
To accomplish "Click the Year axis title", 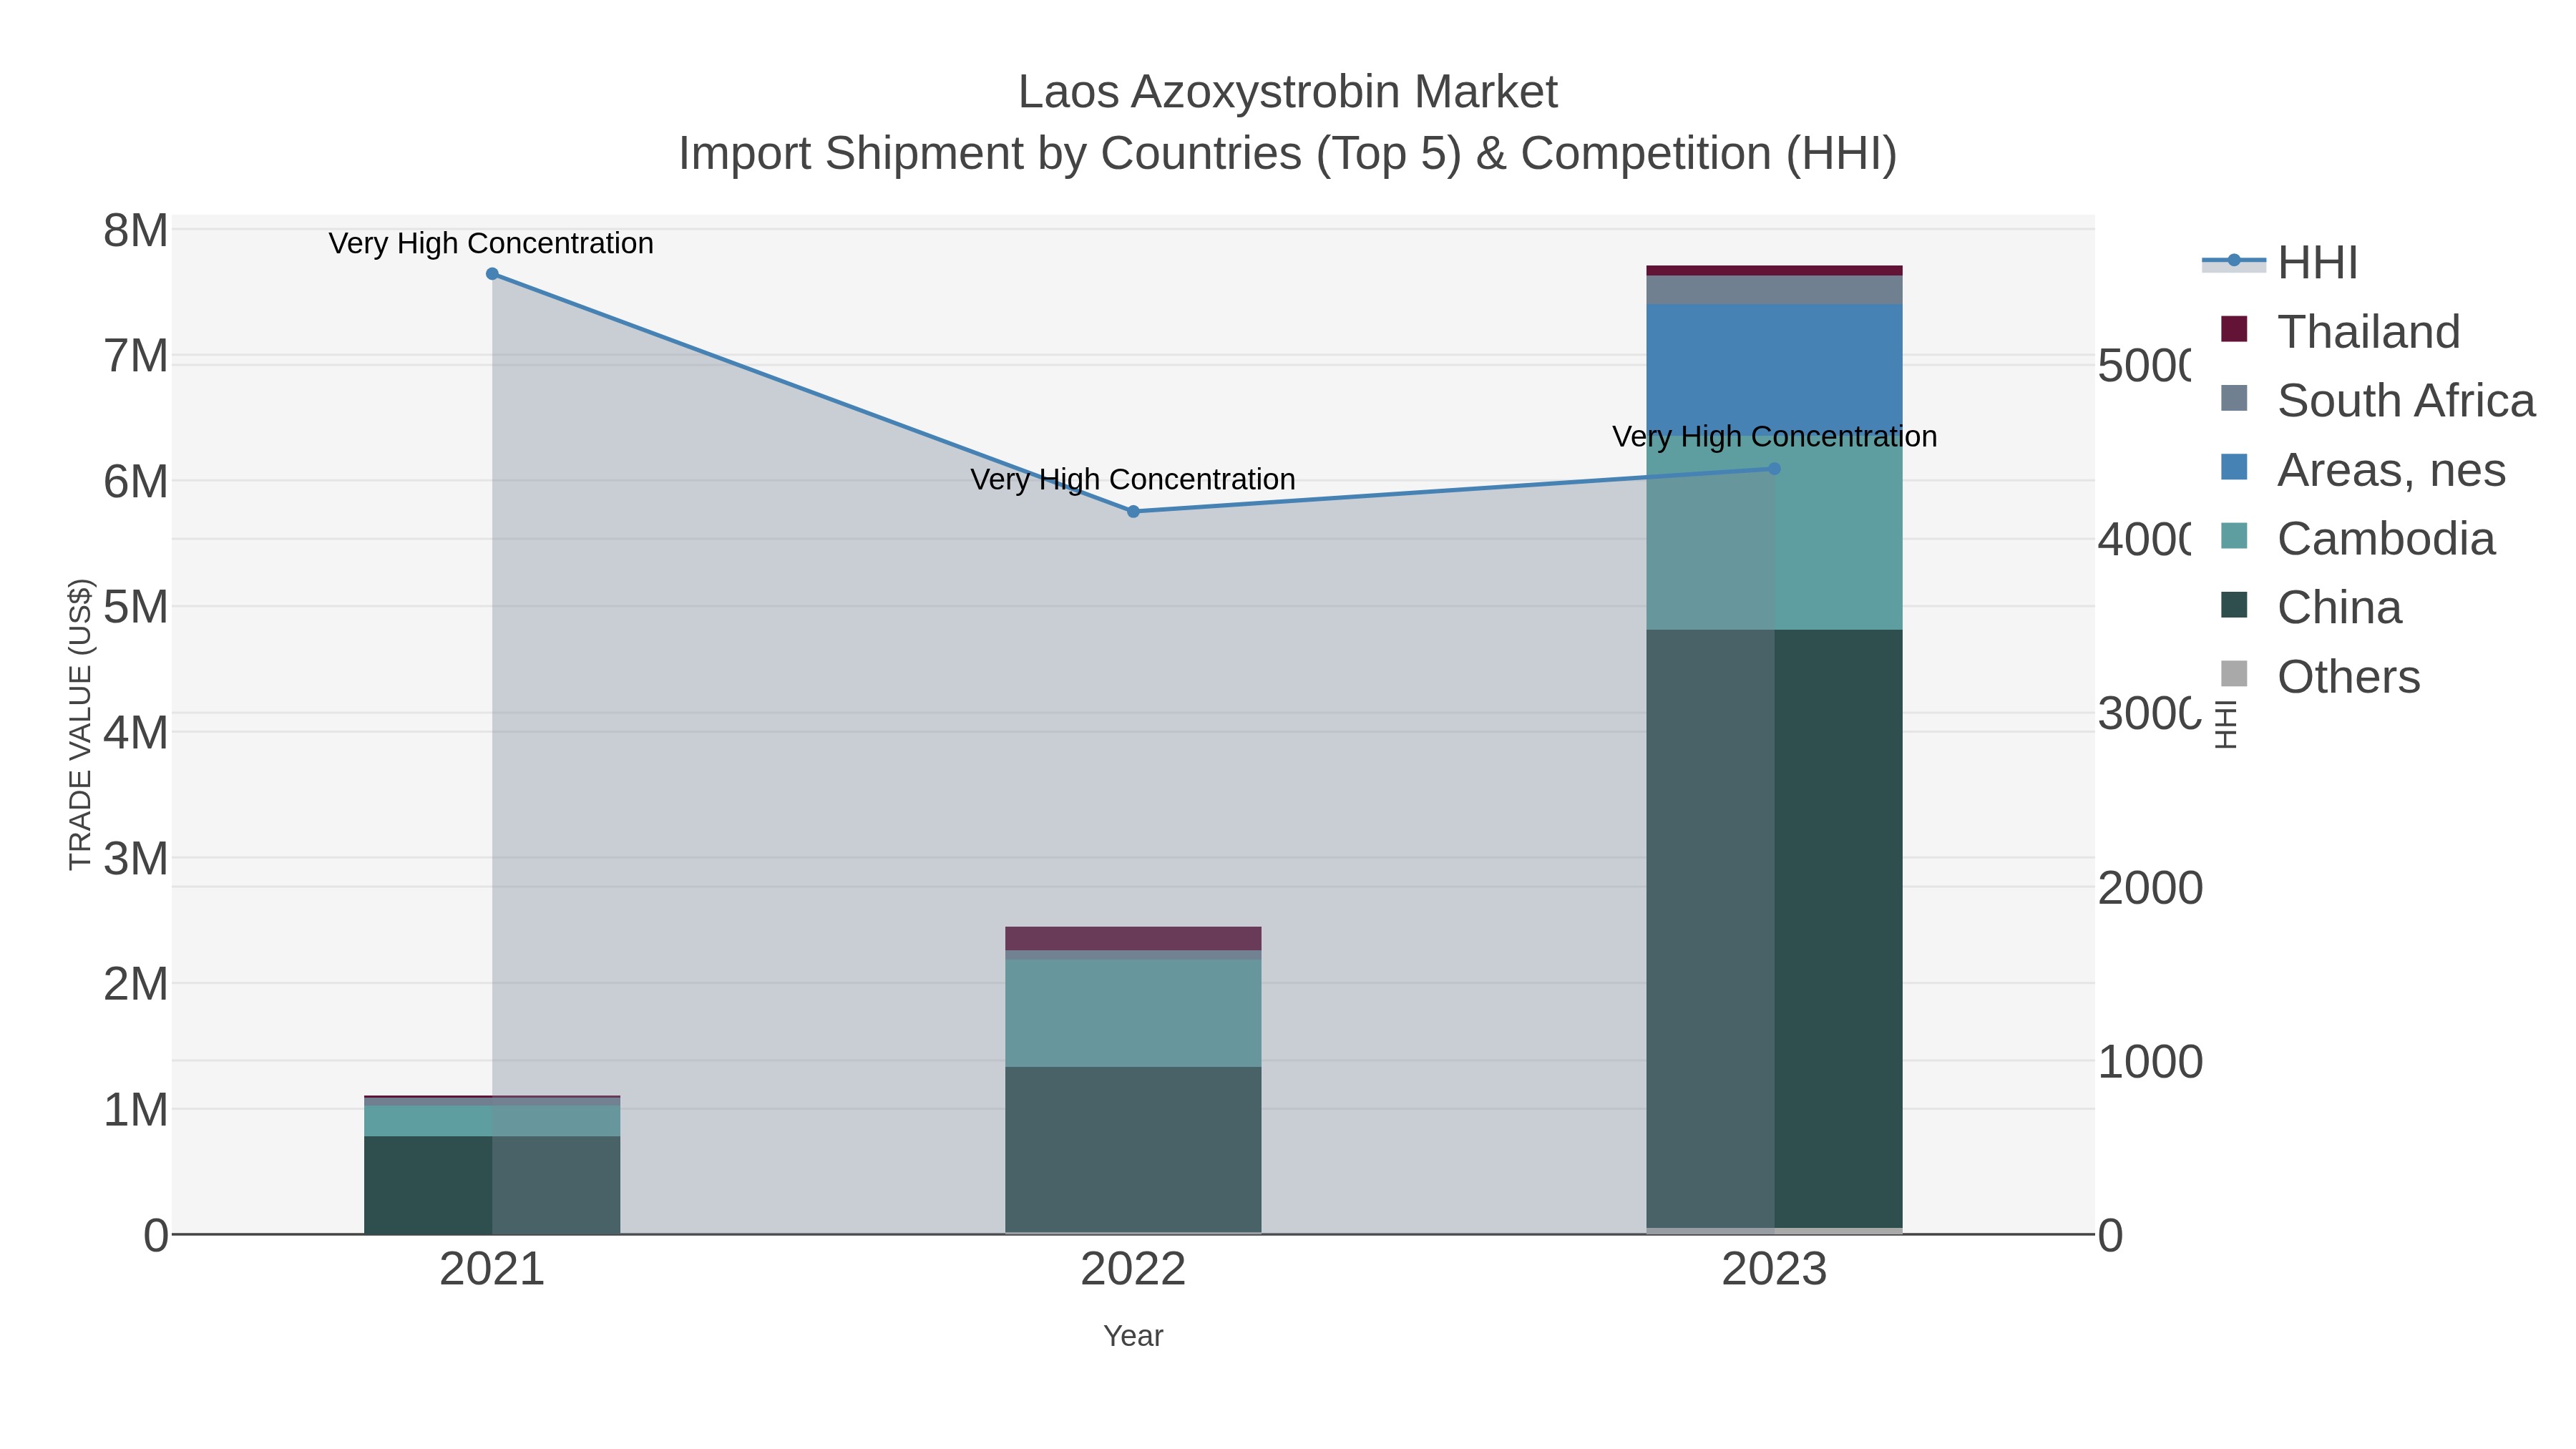I will click(1133, 1336).
